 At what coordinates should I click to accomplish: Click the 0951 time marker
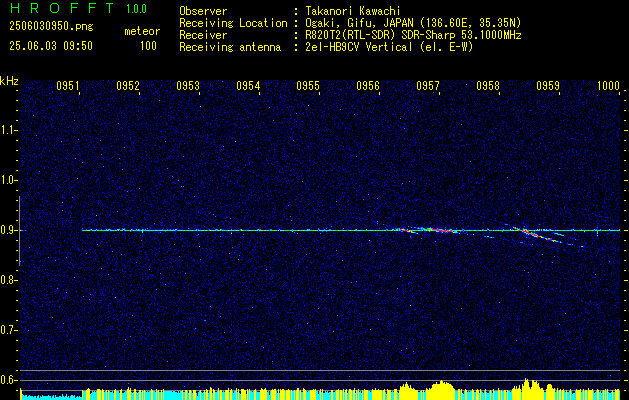pyautogui.click(x=68, y=86)
